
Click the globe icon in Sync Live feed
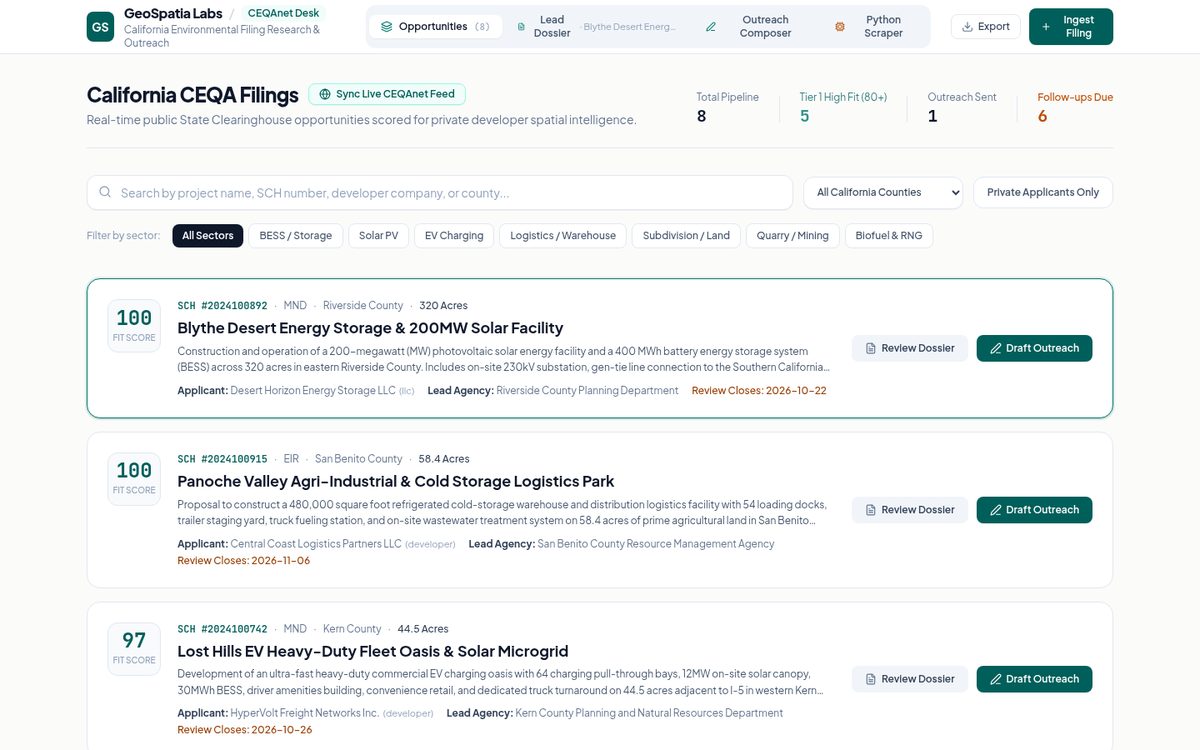pyautogui.click(x=325, y=94)
